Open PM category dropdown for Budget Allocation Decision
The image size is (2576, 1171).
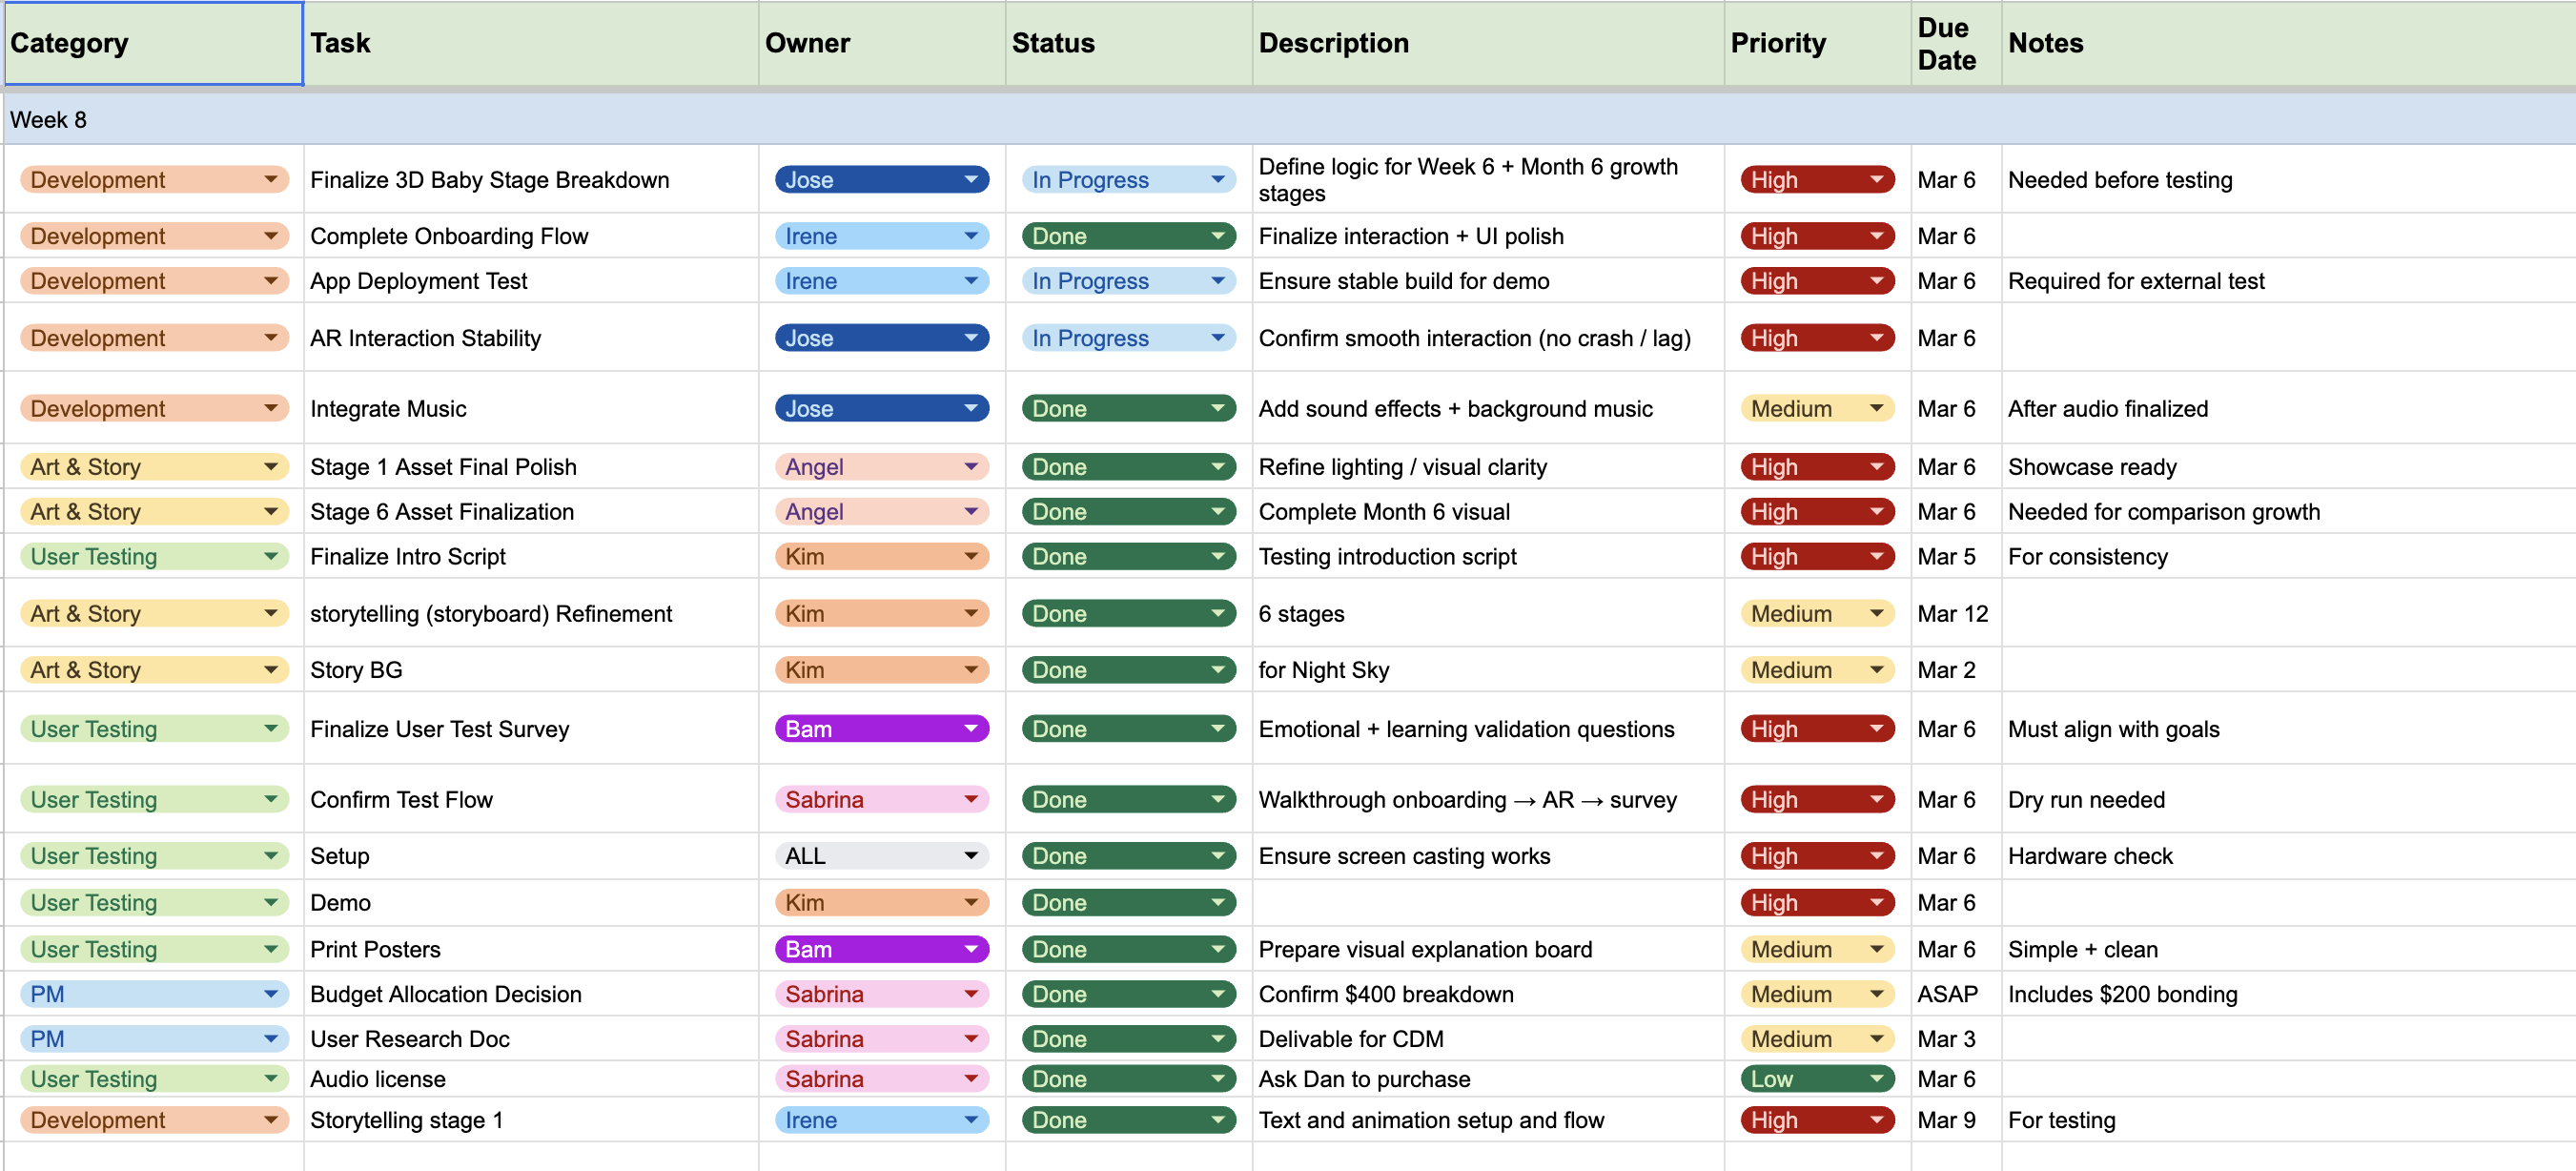click(x=270, y=994)
